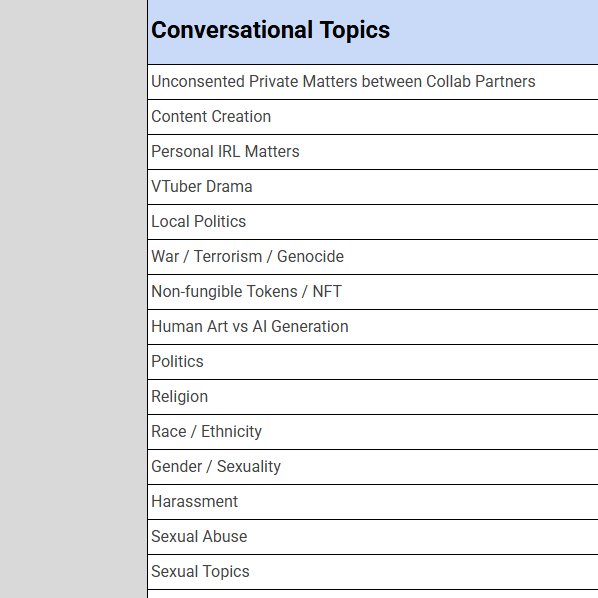
Task: Select the 'Conversational Topics' header cell
Action: (373, 32)
